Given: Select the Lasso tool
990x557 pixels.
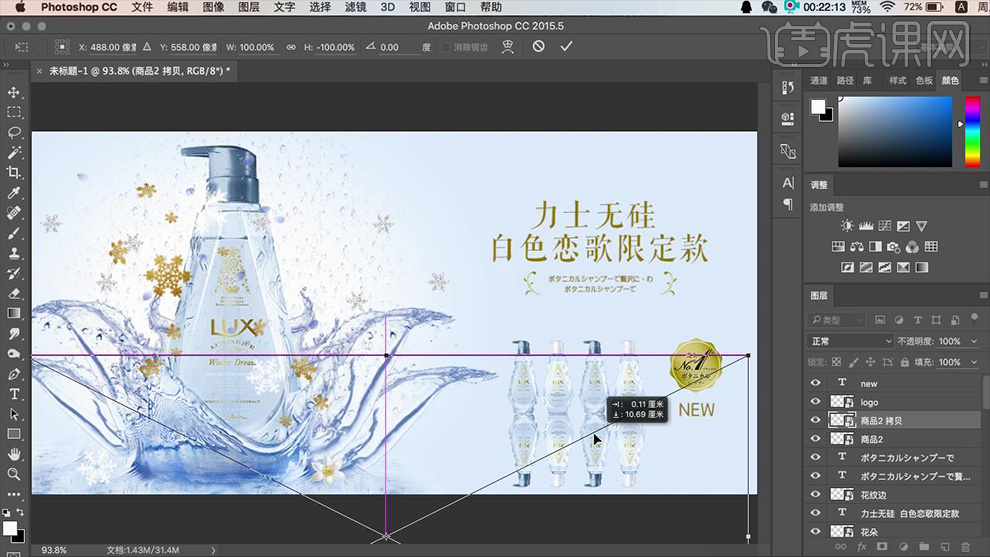Looking at the screenshot, I should [13, 133].
